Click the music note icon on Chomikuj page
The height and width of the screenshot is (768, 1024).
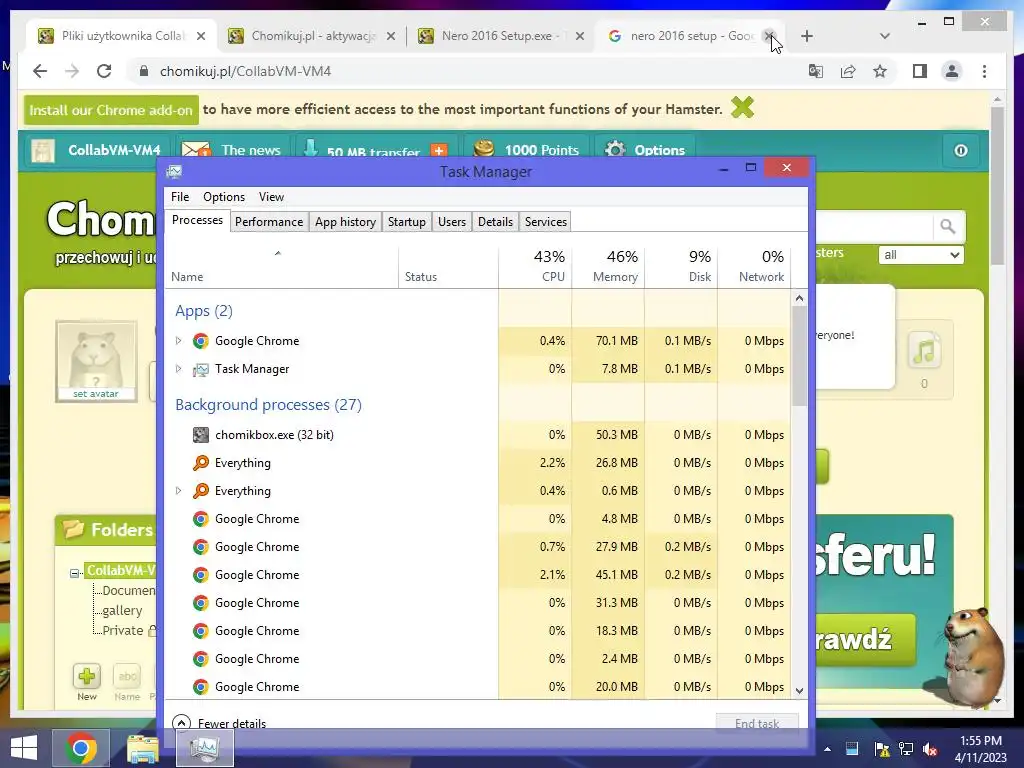pyautogui.click(x=924, y=351)
